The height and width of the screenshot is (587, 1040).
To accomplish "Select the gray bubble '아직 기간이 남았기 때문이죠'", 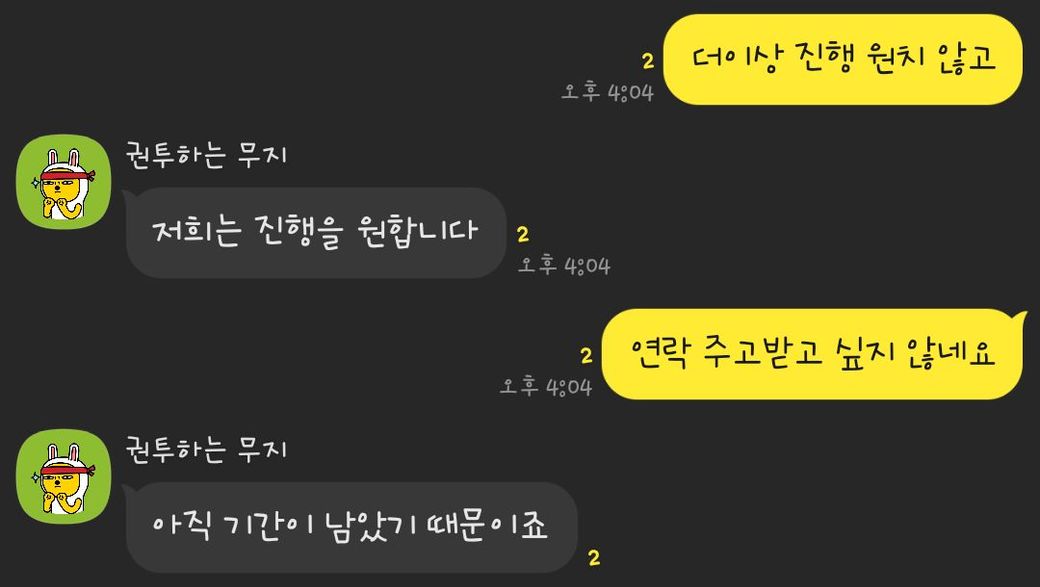I will tap(350, 527).
